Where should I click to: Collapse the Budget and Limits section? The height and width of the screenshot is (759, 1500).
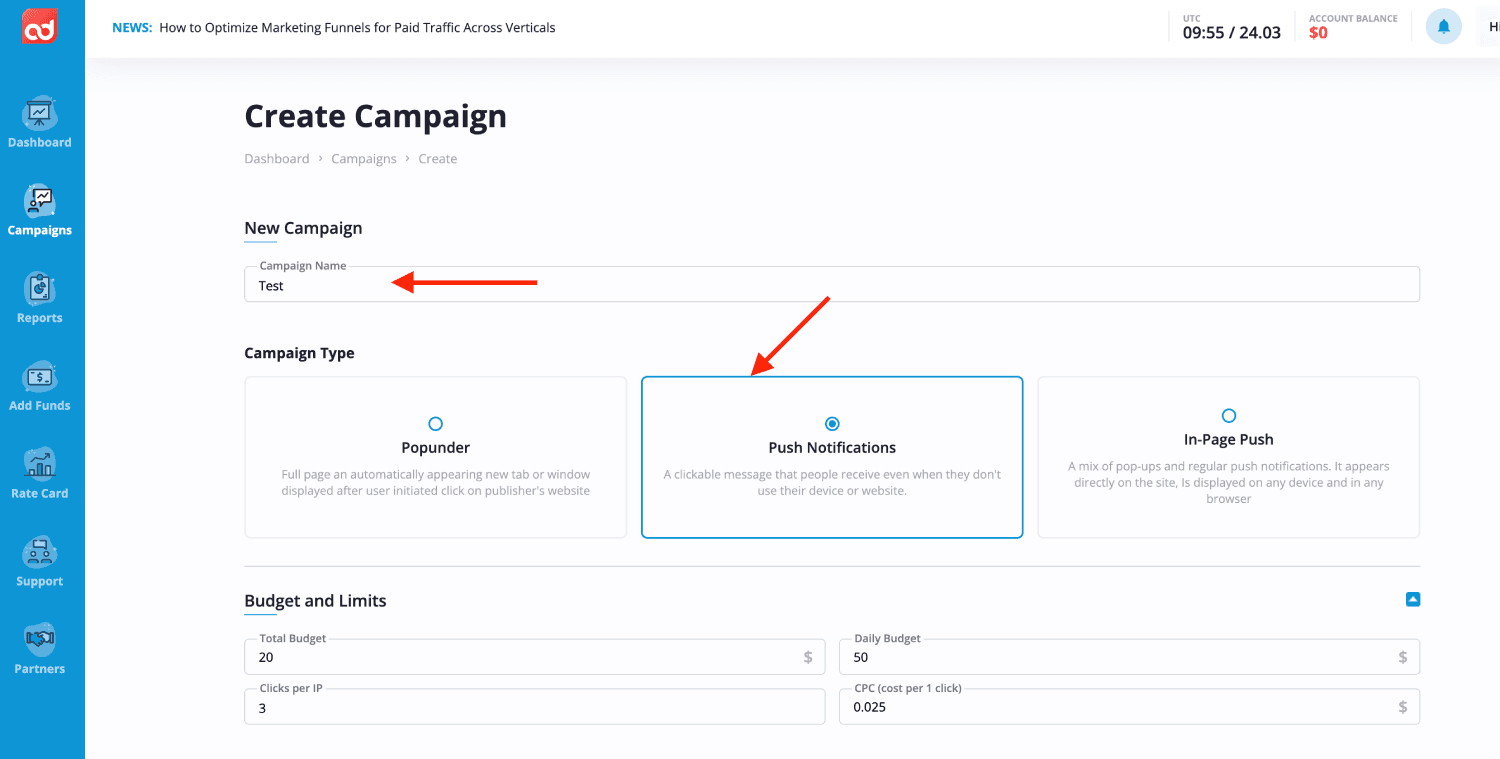(1413, 600)
